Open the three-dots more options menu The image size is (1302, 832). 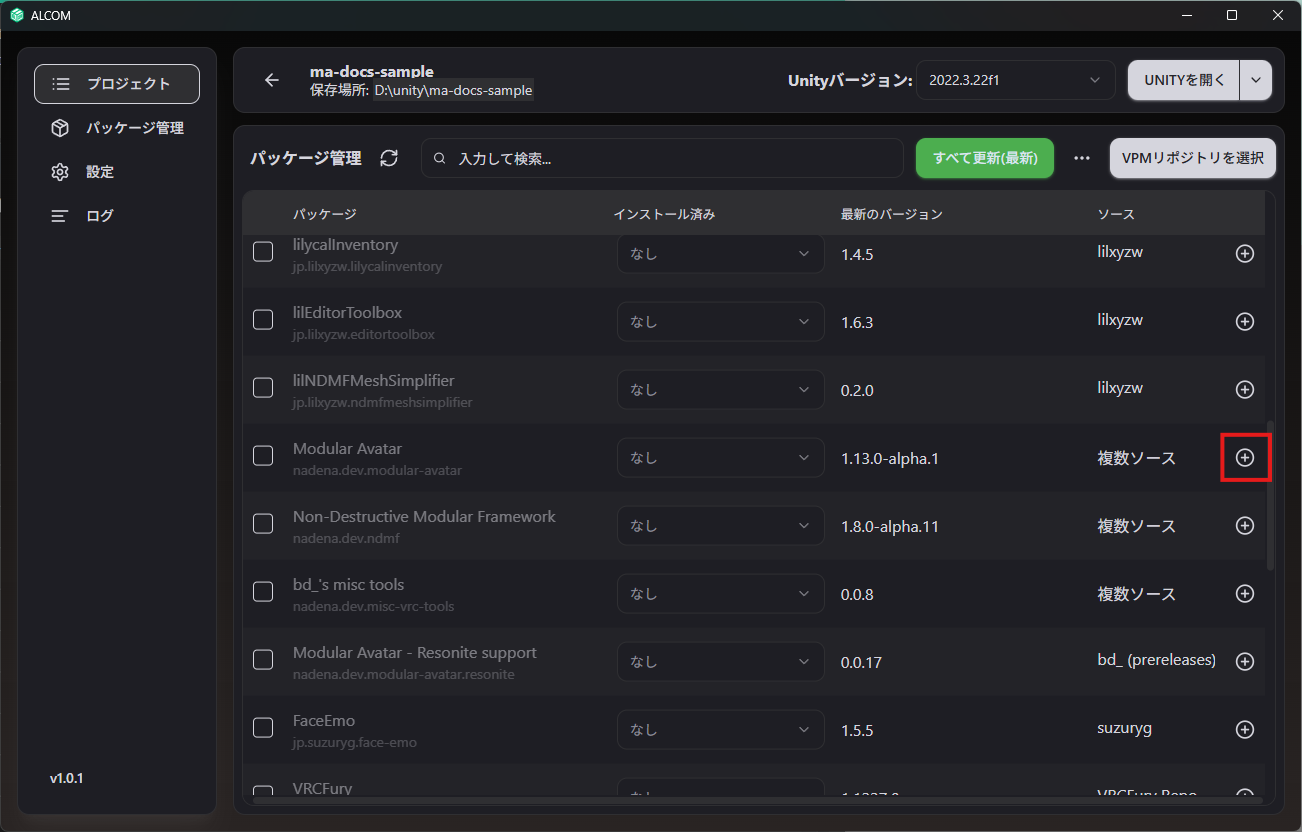coord(1081,158)
